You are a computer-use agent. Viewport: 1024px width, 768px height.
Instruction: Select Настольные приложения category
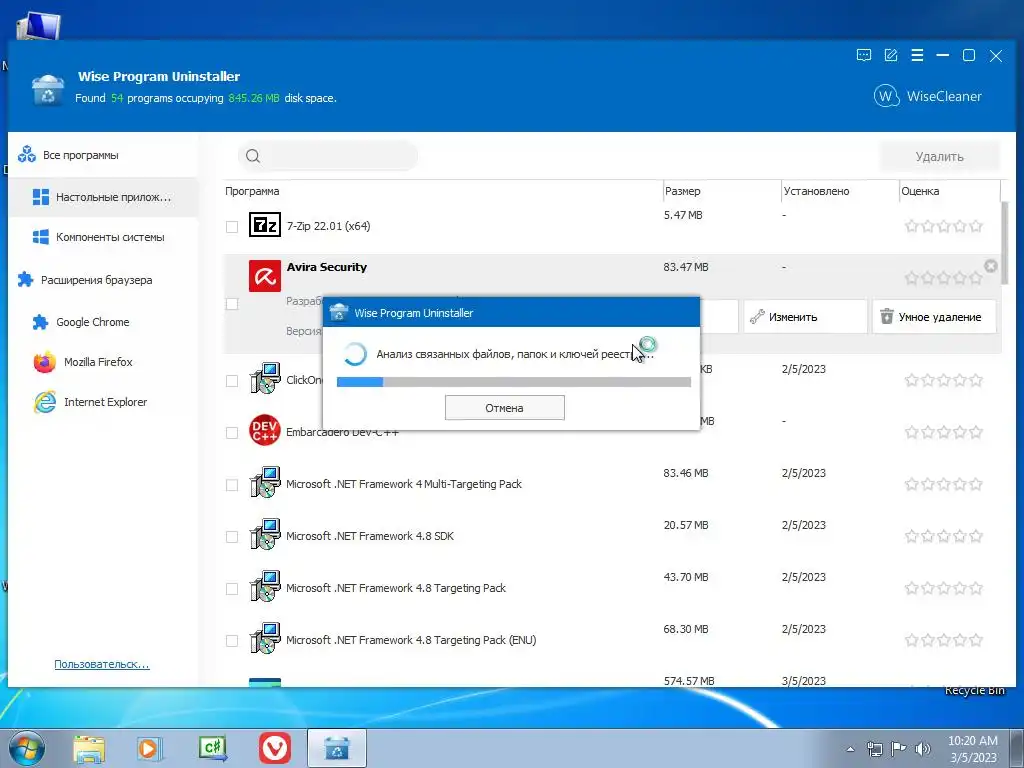coord(103,197)
